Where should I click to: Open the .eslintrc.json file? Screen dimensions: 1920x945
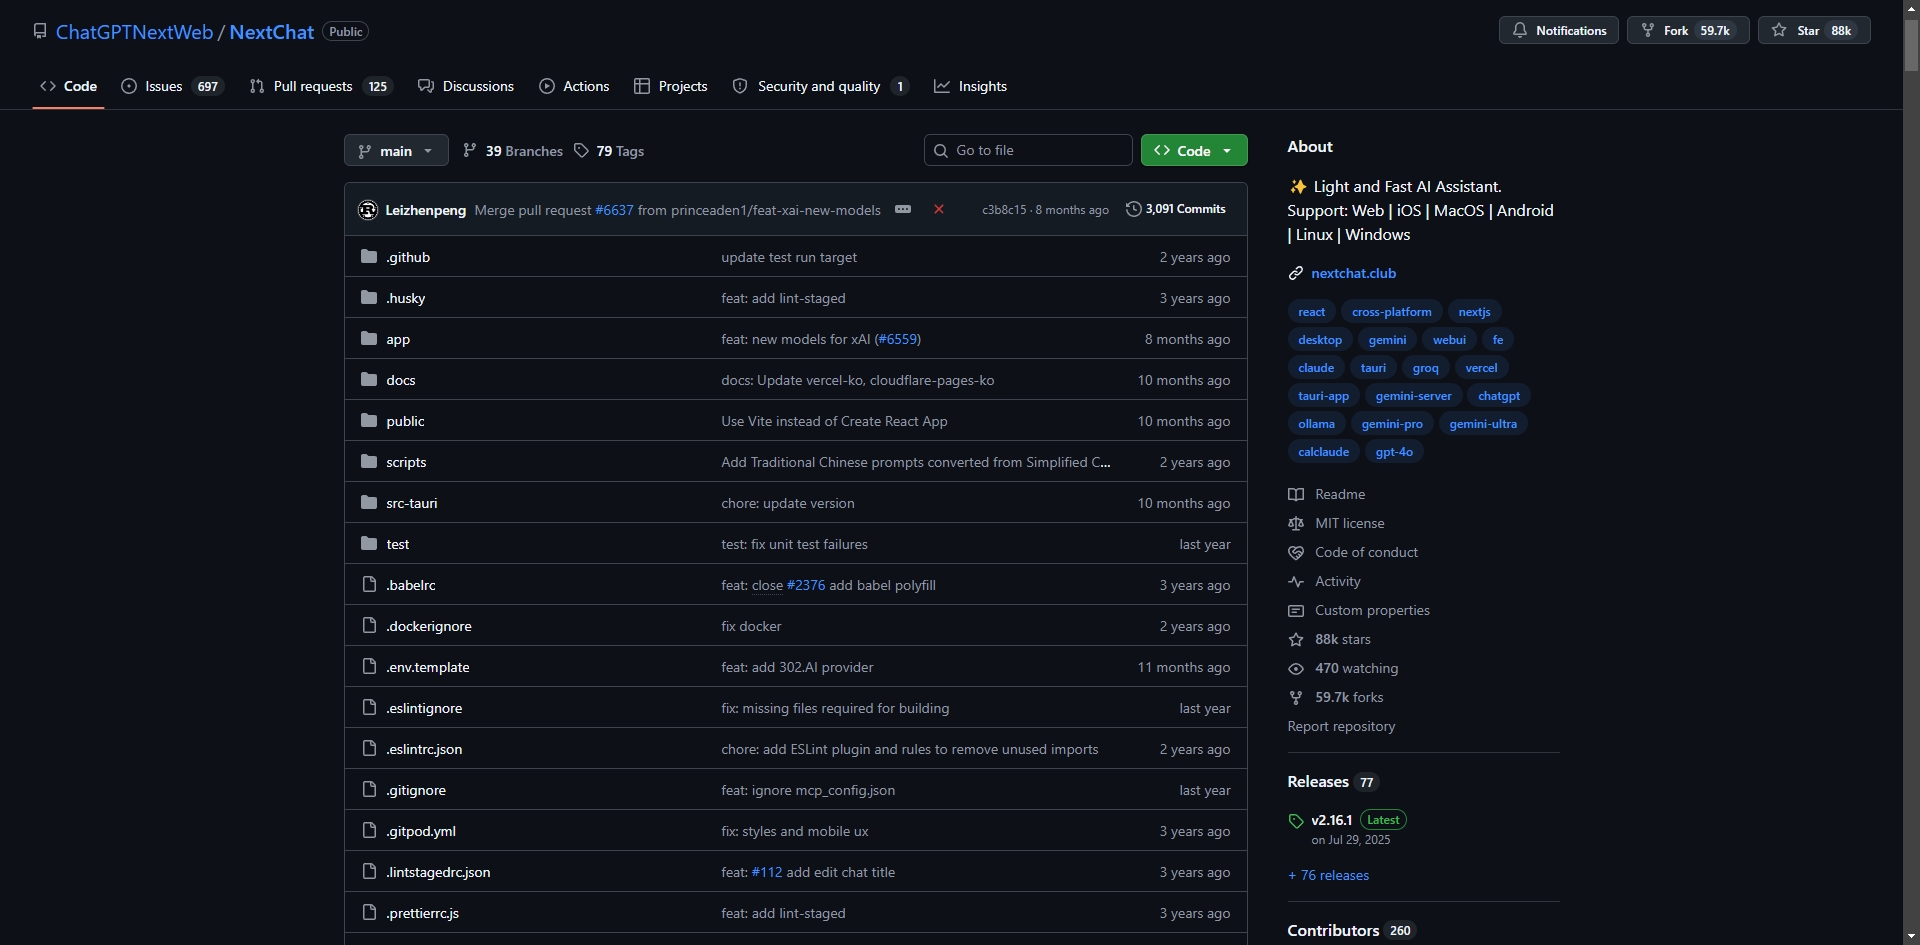[x=424, y=749]
